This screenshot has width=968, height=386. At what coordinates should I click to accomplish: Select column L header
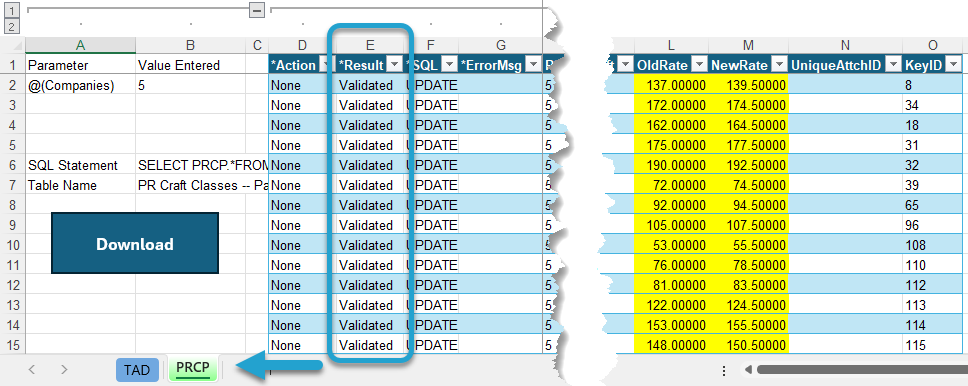click(x=671, y=45)
